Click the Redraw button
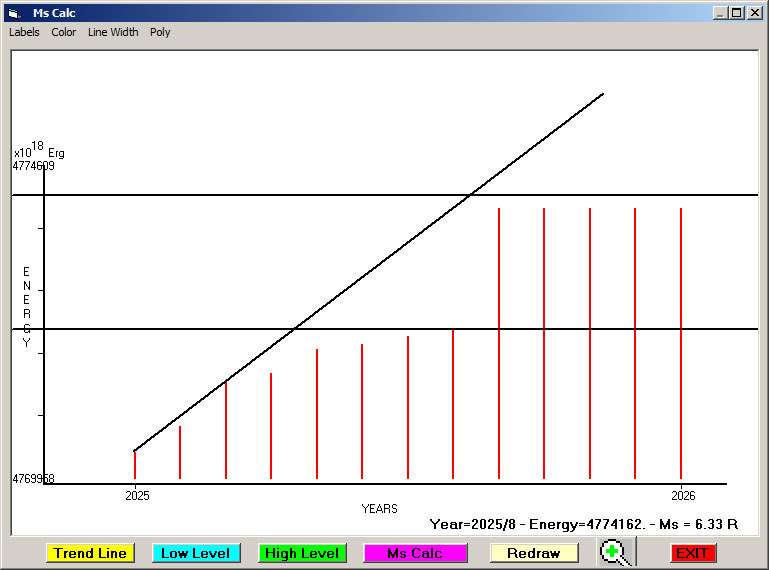 [533, 553]
